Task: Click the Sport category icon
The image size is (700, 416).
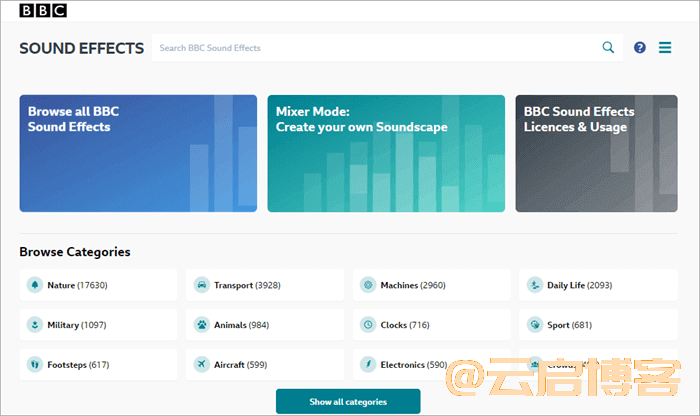Action: (535, 324)
